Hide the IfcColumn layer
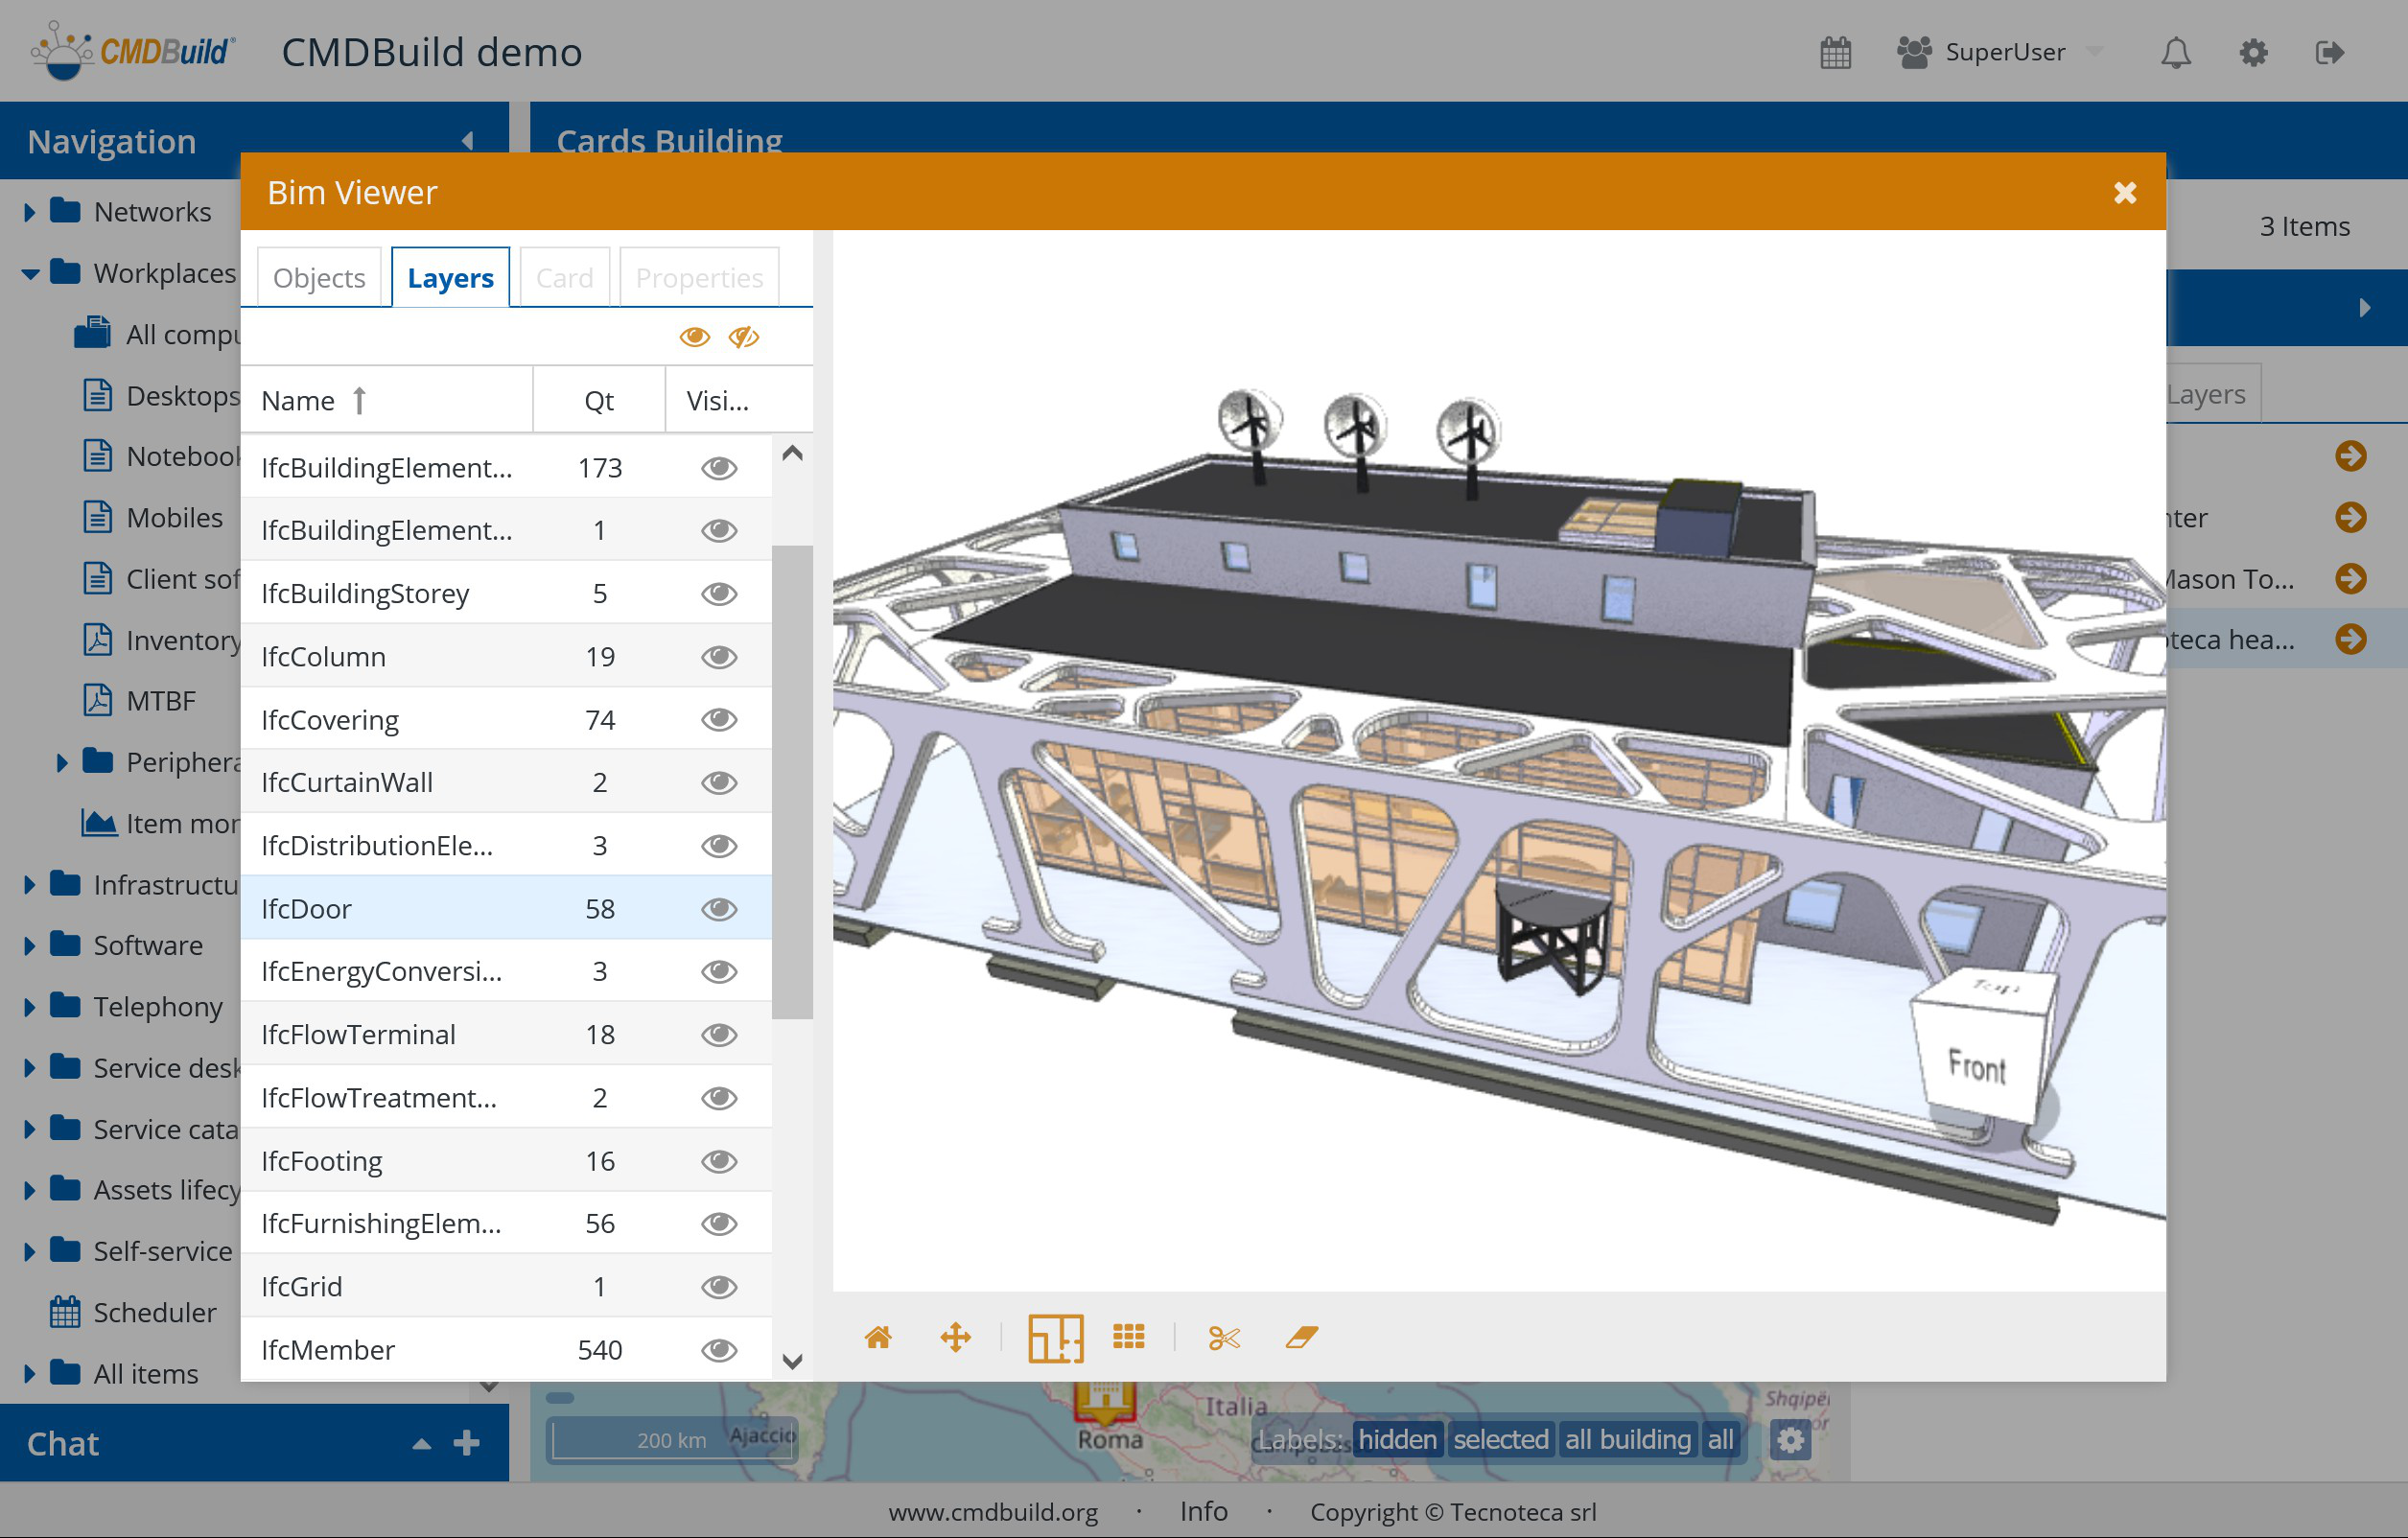 tap(718, 657)
